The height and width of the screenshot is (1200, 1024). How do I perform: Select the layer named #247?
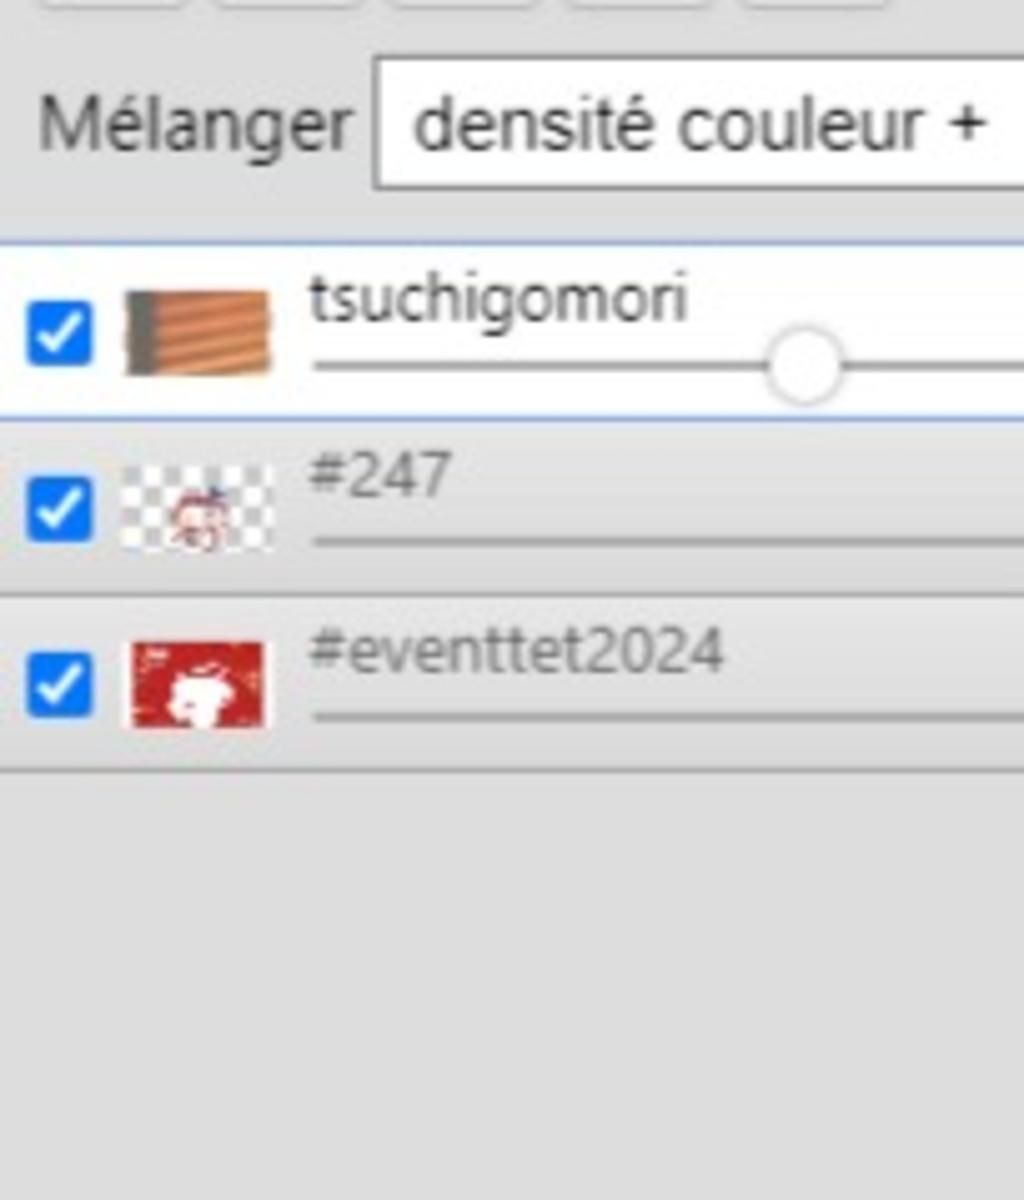coord(379,474)
